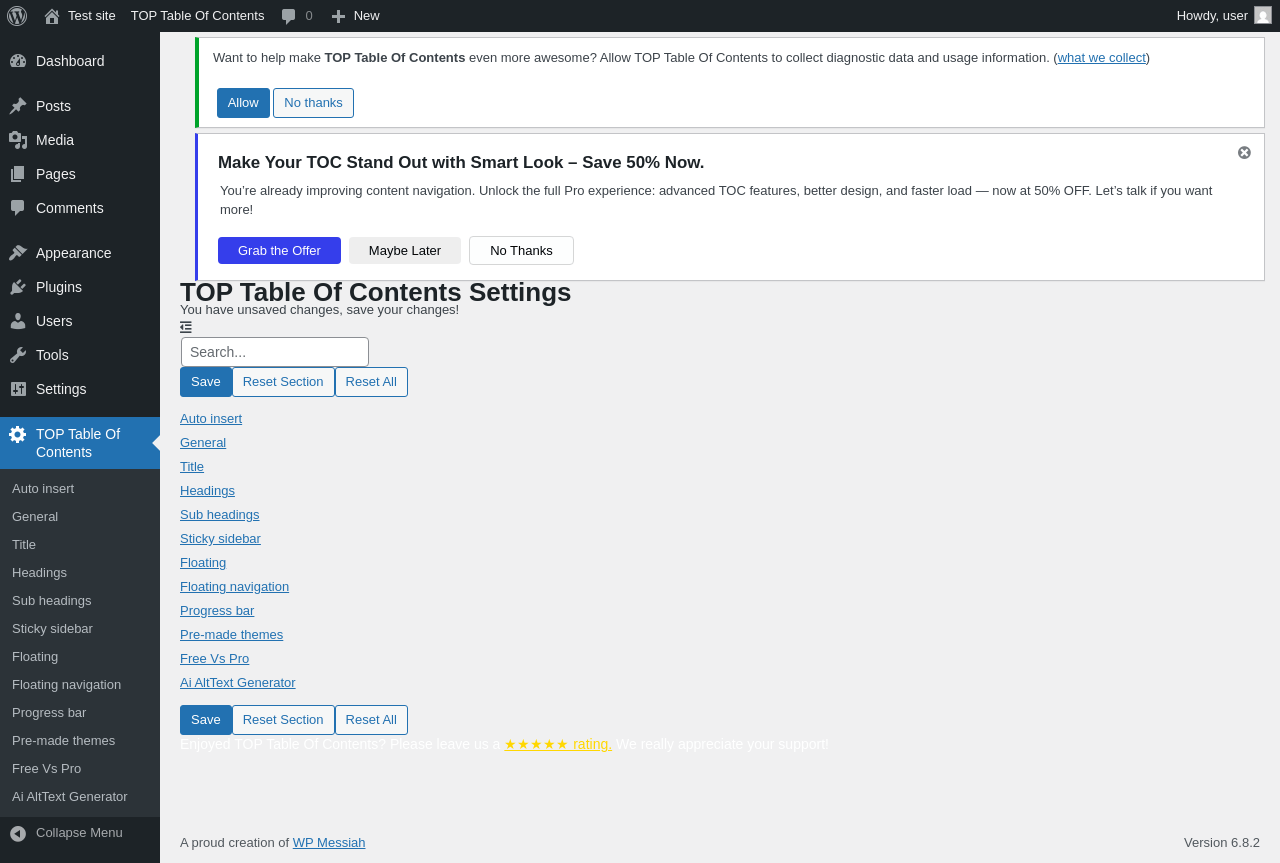
Task: Open the 'what we collect' link
Action: click(x=1102, y=58)
